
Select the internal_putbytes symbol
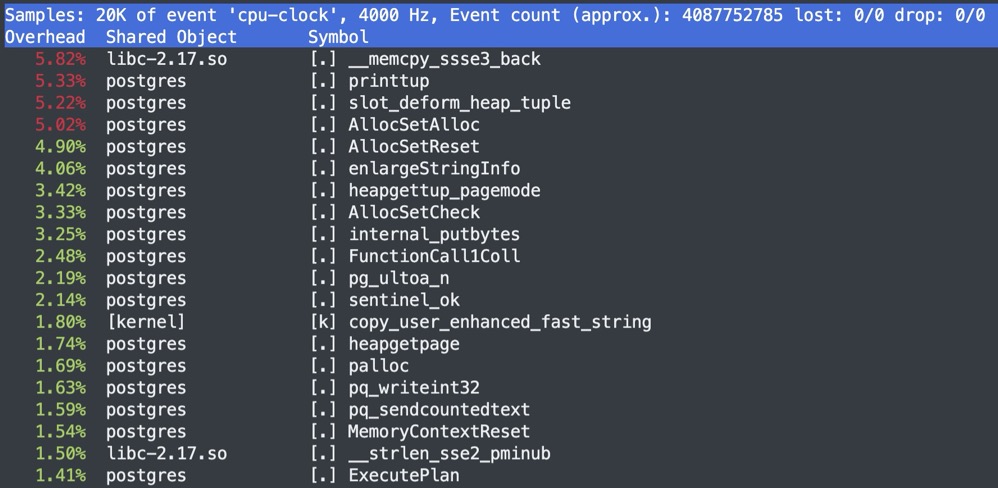point(434,234)
